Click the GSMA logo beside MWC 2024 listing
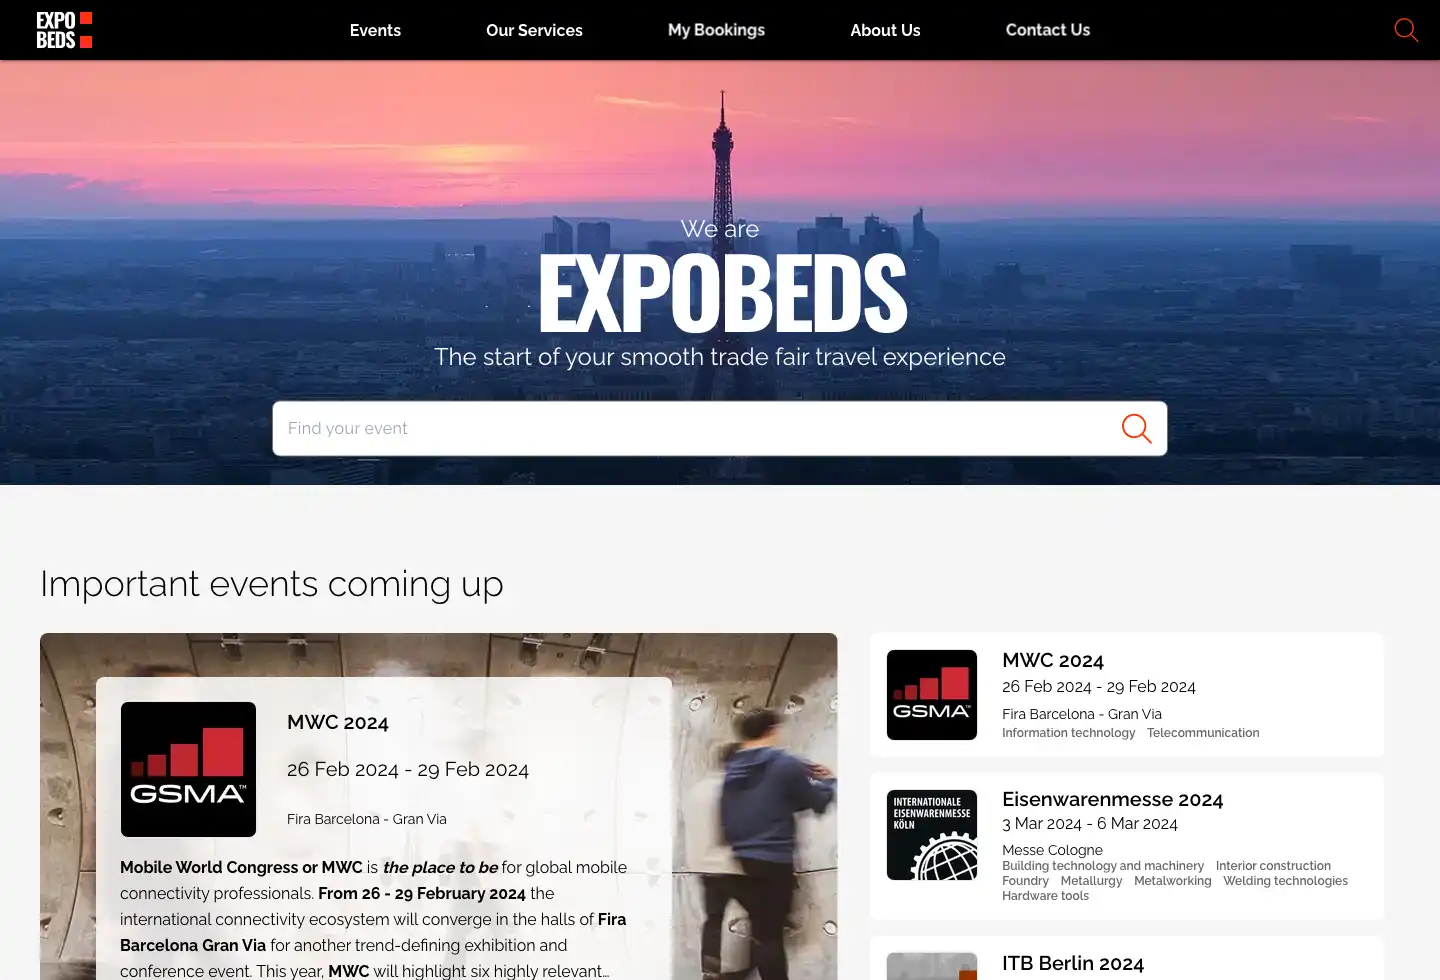The image size is (1440, 980). click(932, 695)
